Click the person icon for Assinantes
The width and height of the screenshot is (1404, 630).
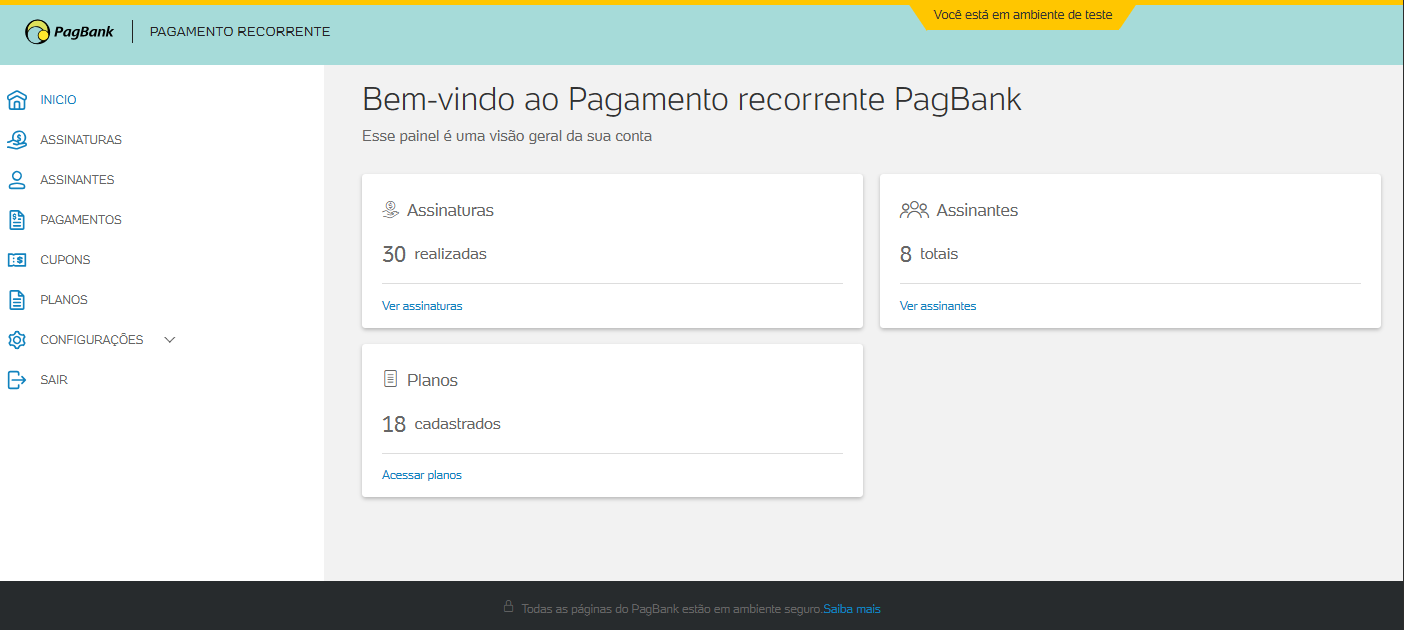pyautogui.click(x=16, y=180)
